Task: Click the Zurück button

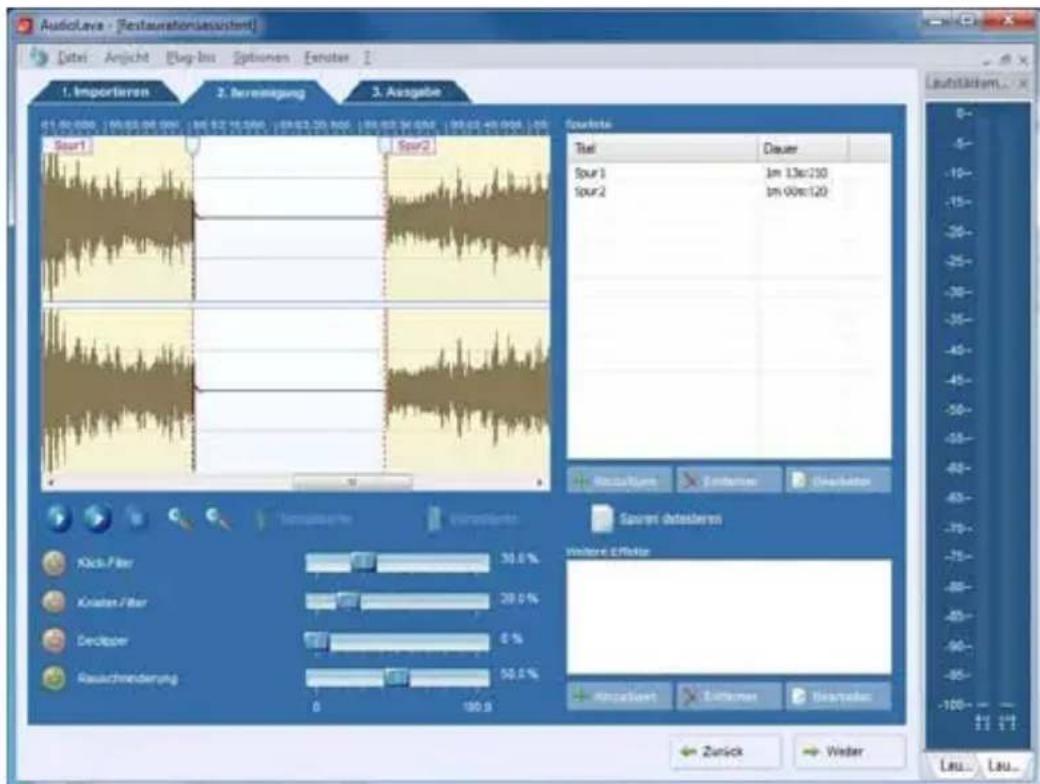Action: (x=726, y=751)
